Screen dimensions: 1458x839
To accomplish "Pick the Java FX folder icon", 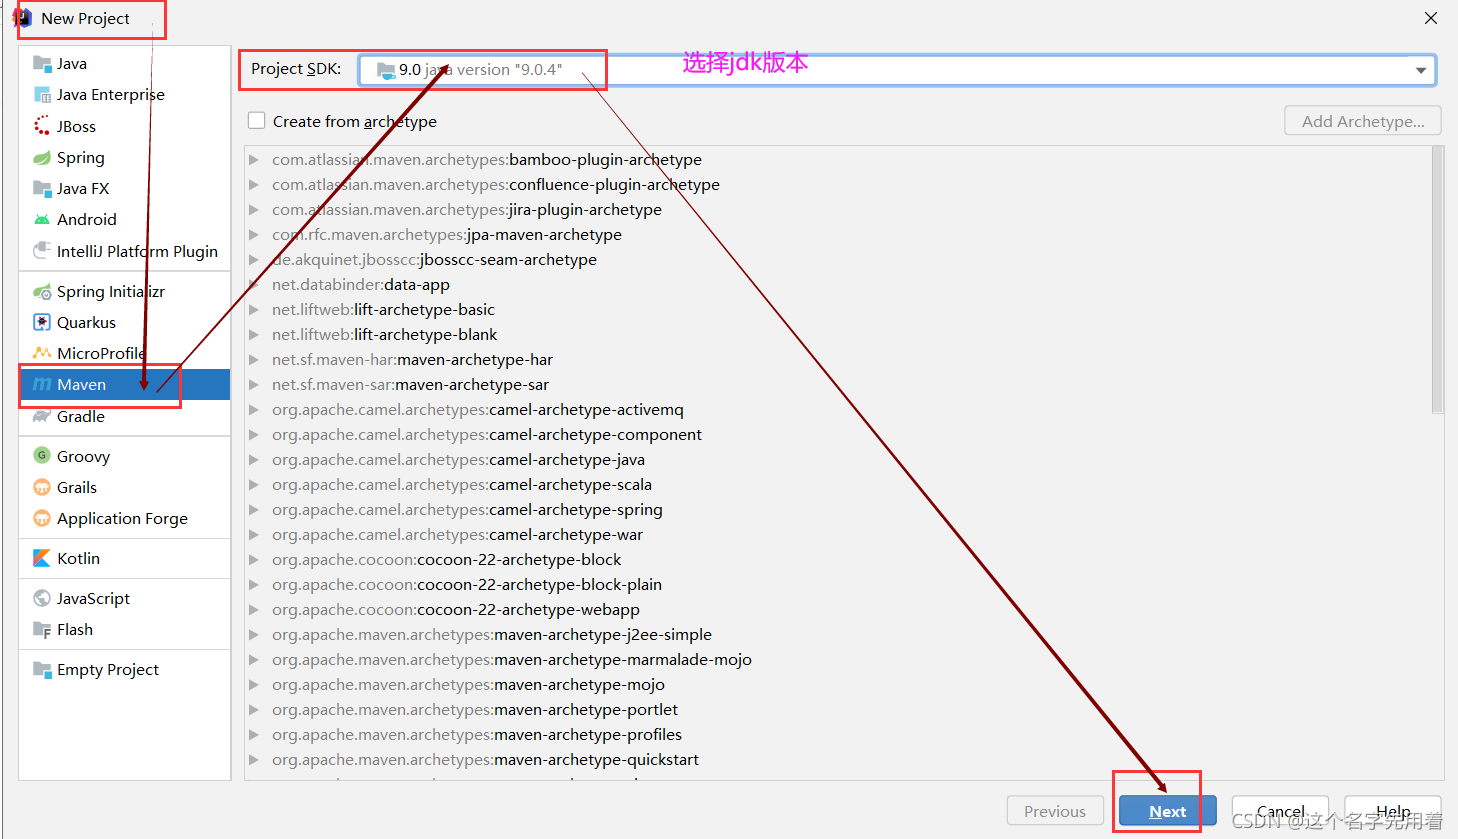I will 42,188.
